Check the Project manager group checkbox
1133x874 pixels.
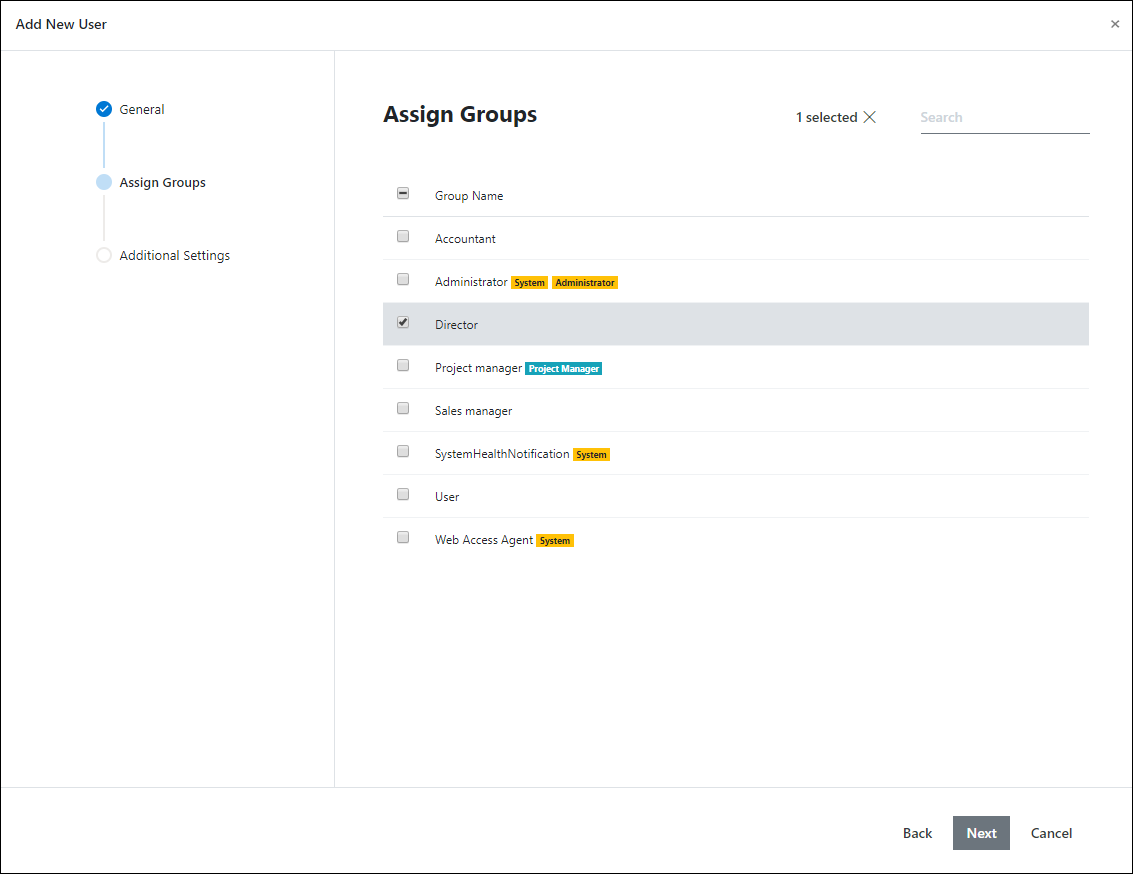coord(403,365)
